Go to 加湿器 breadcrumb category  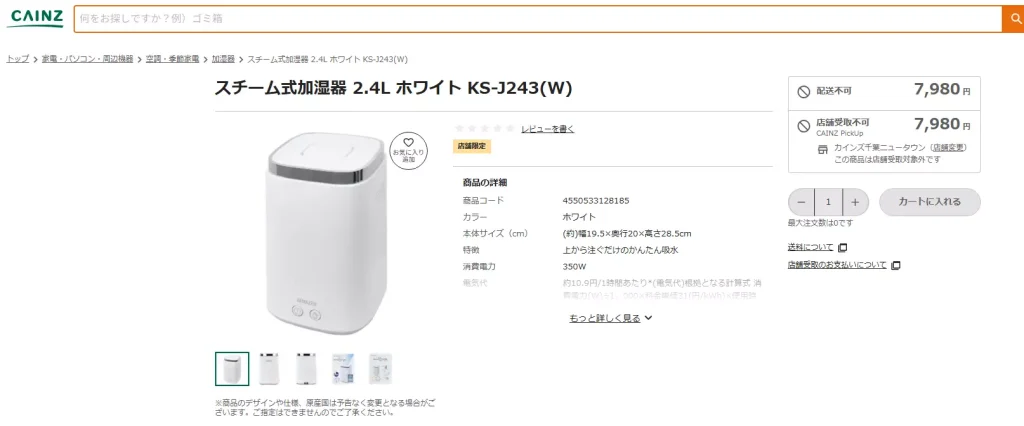tap(223, 59)
